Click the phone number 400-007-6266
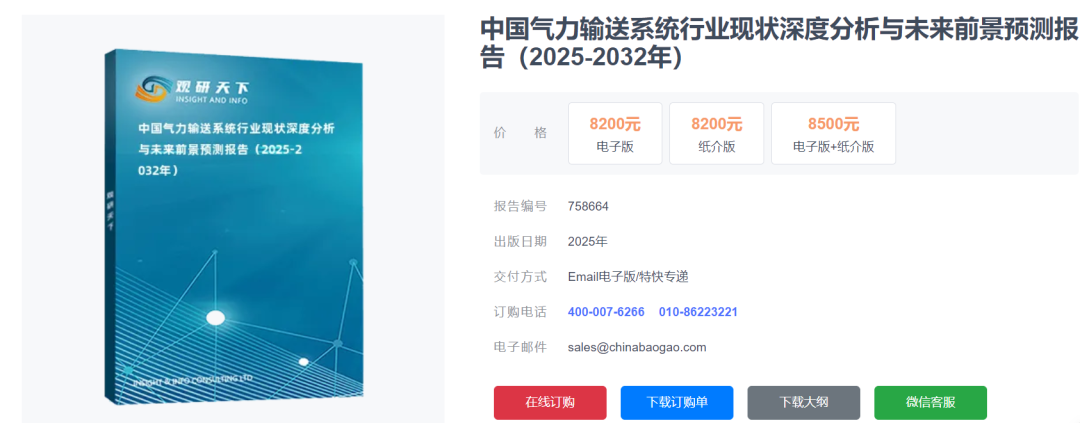Image resolution: width=1080 pixels, height=423 pixels. [x=606, y=312]
